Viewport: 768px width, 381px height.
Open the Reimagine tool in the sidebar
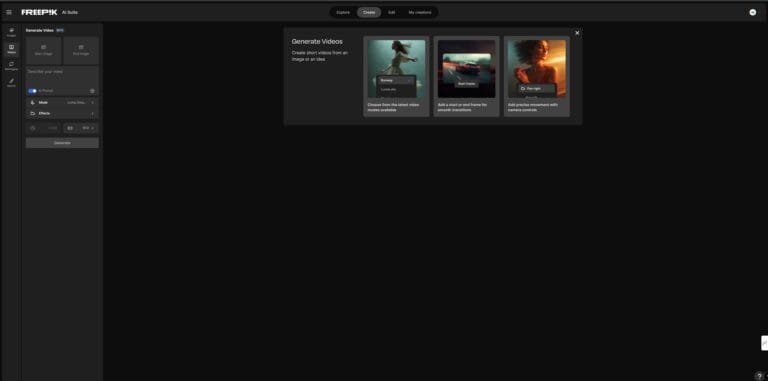11,66
